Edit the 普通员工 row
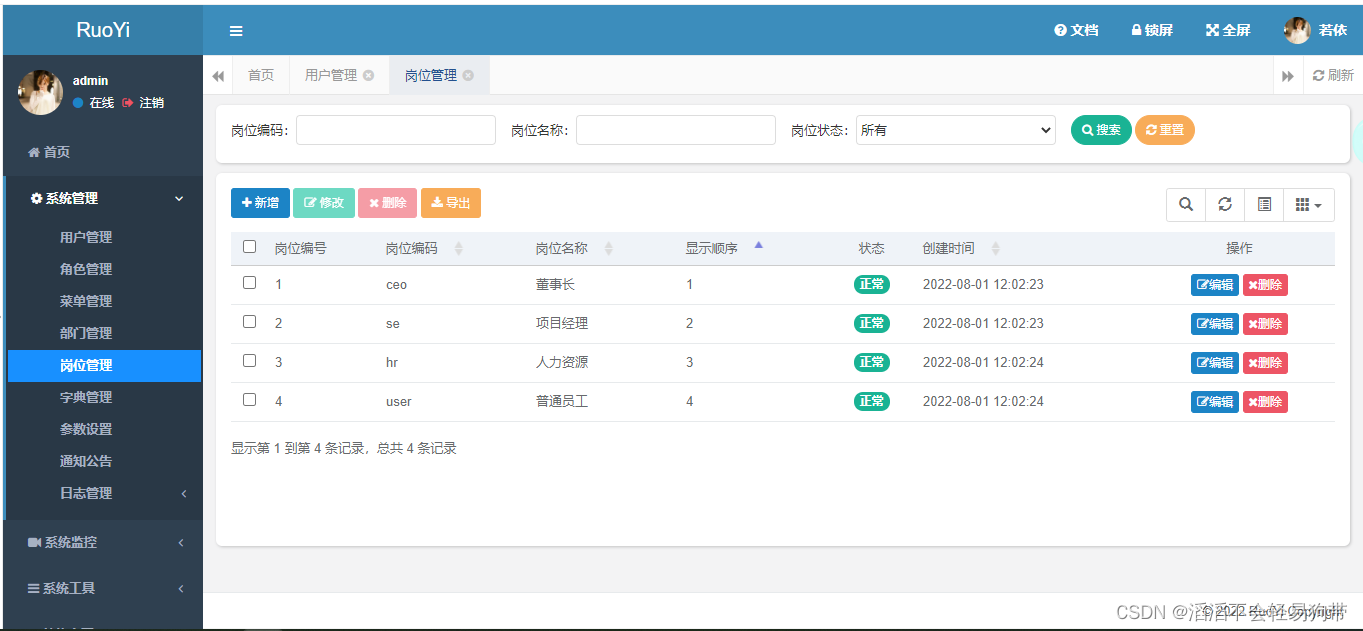 click(x=1215, y=402)
